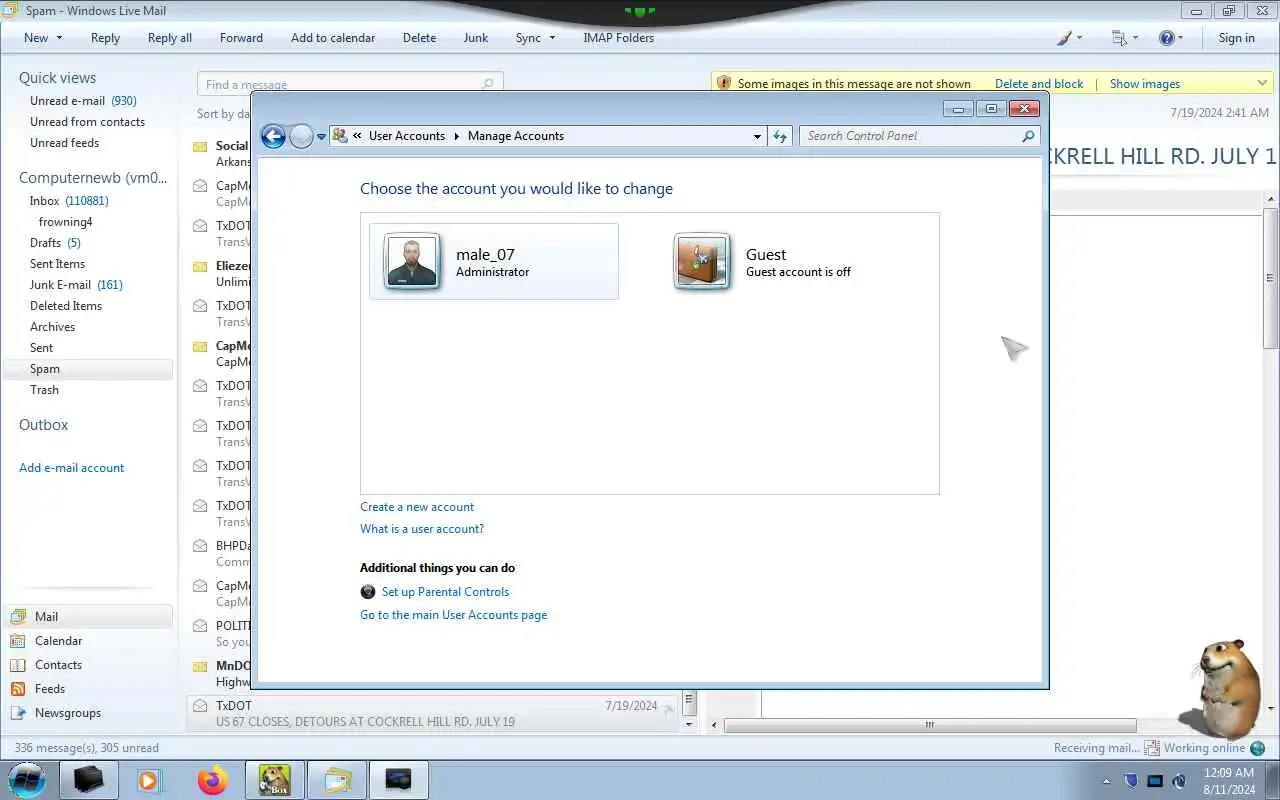Viewport: 1280px width, 800px height.
Task: Click the message list vertical scrollbar grip
Action: pyautogui.click(x=689, y=700)
